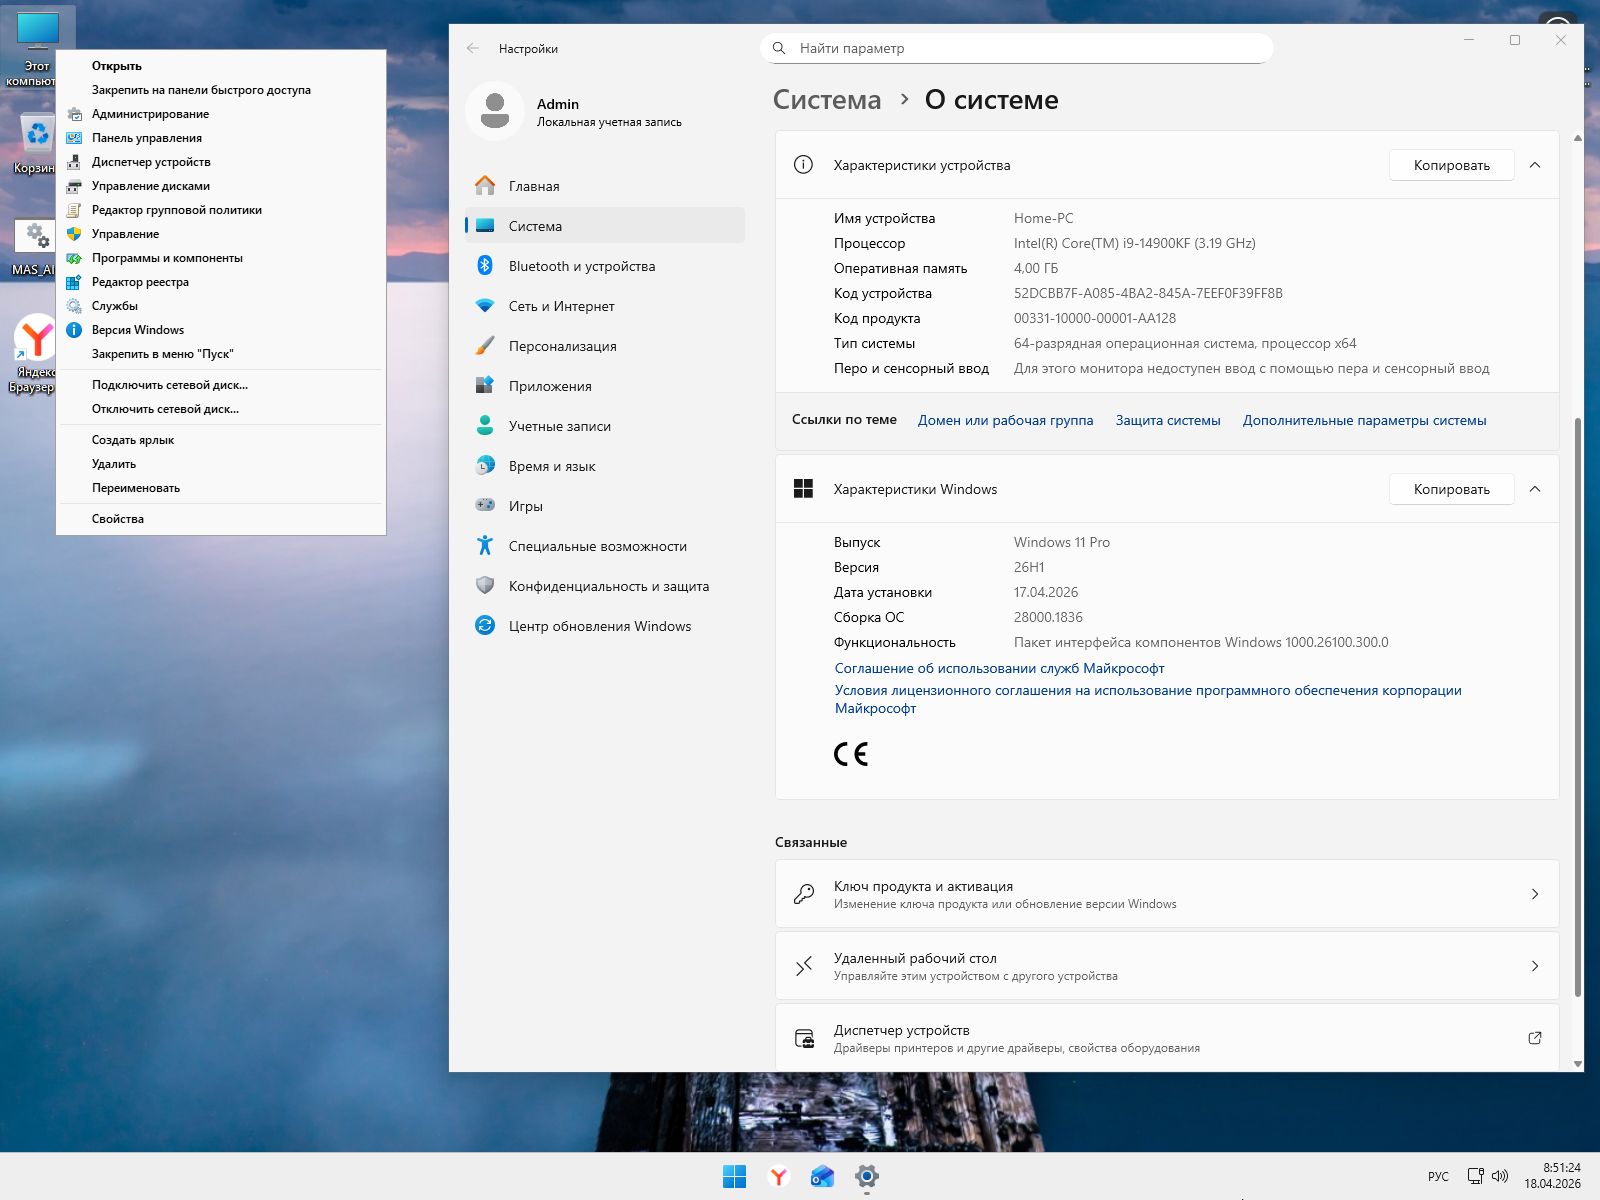The height and width of the screenshot is (1200, 1600).
Task: Select Свойства from the context menu
Action: [118, 519]
